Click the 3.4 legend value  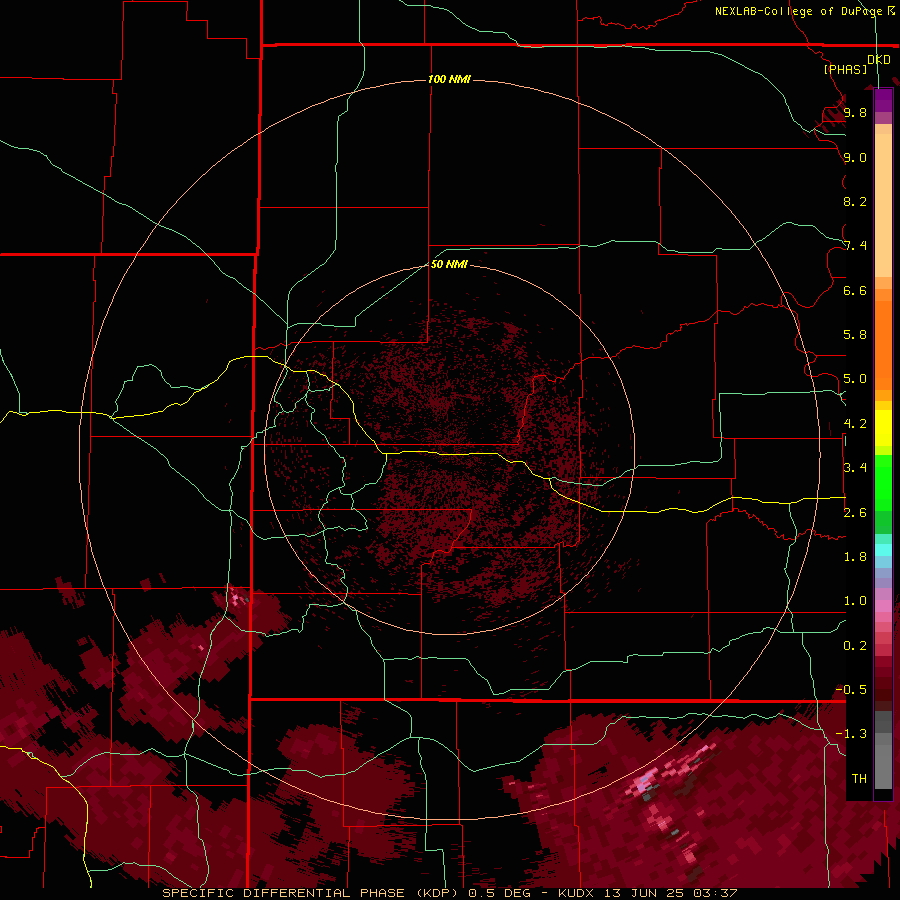[855, 468]
